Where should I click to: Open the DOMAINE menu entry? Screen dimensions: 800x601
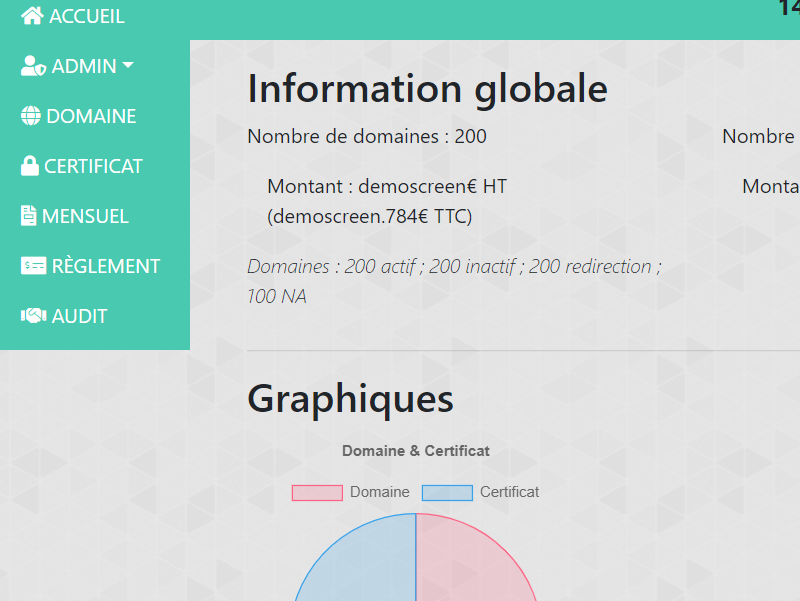(91, 116)
